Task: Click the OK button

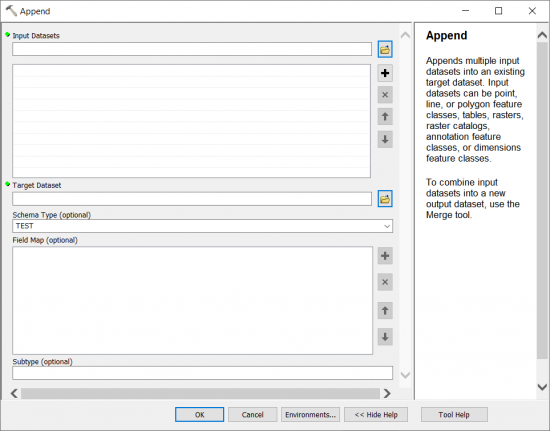Action: tap(199, 415)
